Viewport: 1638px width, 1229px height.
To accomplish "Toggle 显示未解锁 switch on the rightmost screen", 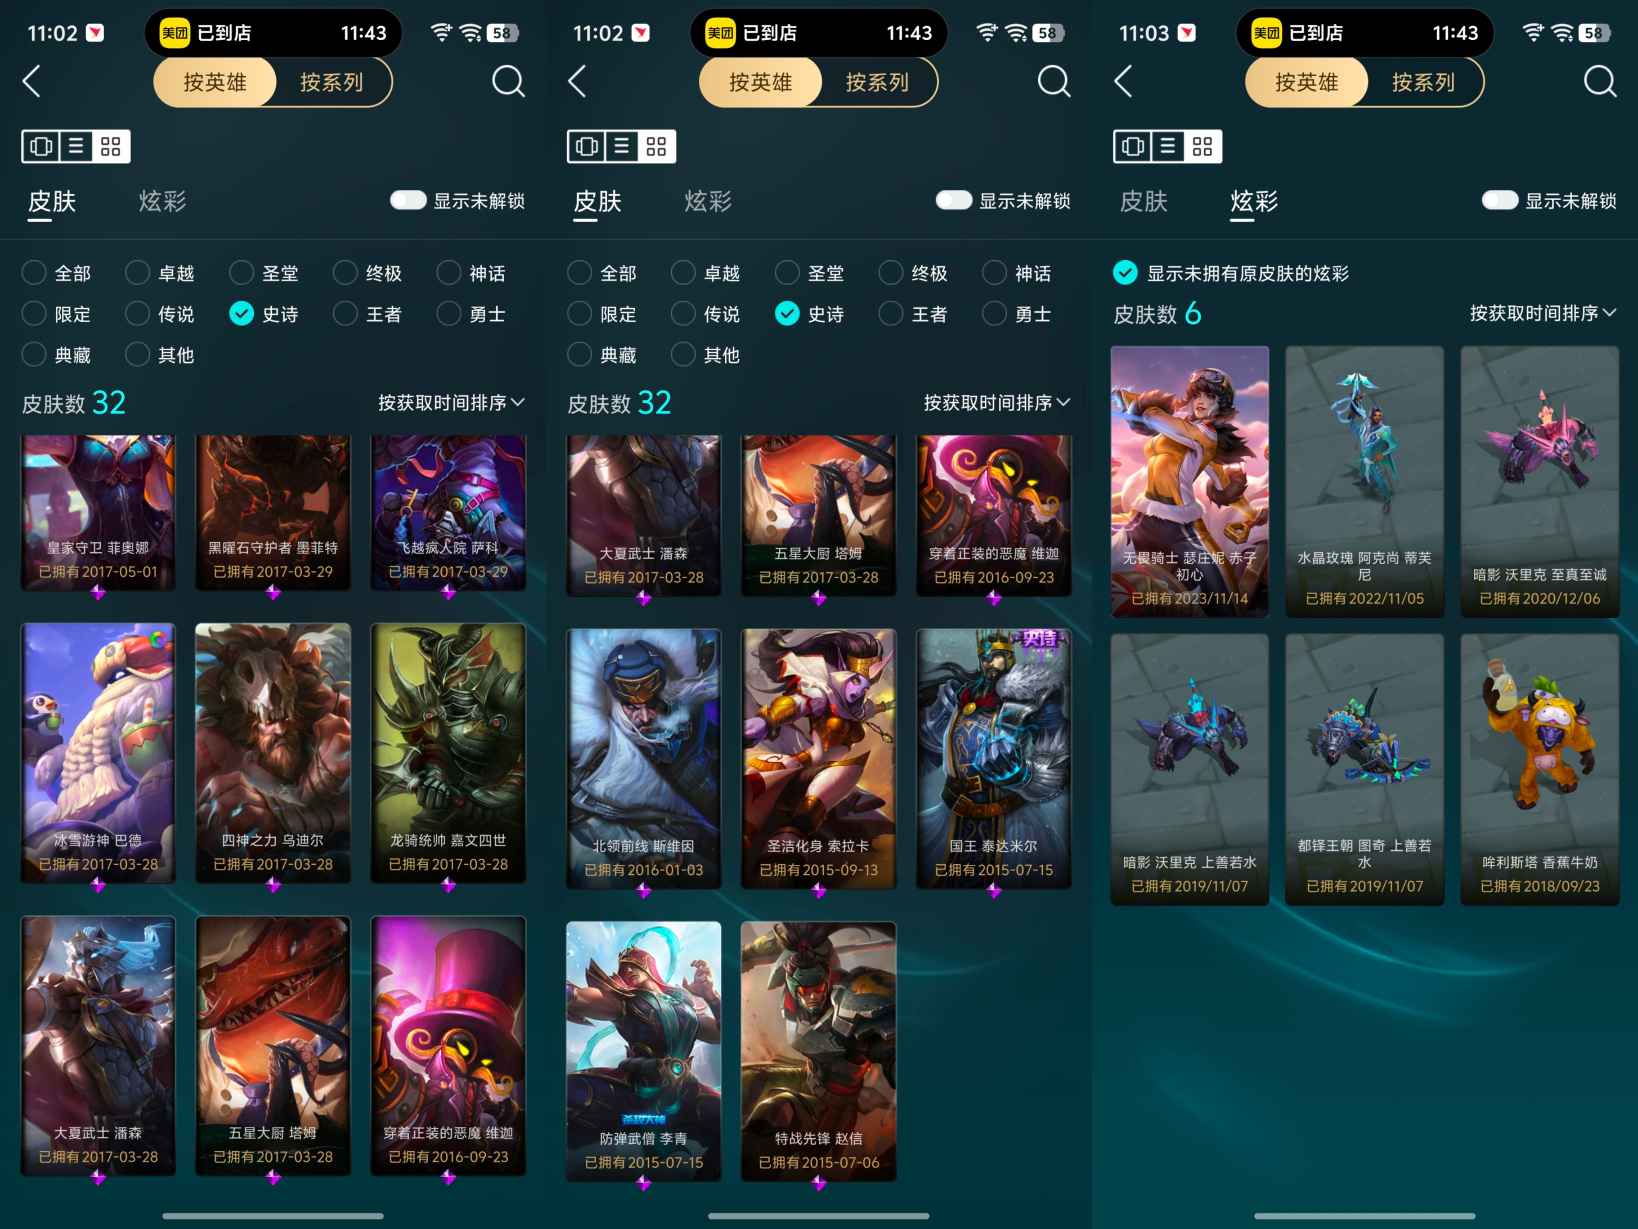I will tap(1499, 200).
